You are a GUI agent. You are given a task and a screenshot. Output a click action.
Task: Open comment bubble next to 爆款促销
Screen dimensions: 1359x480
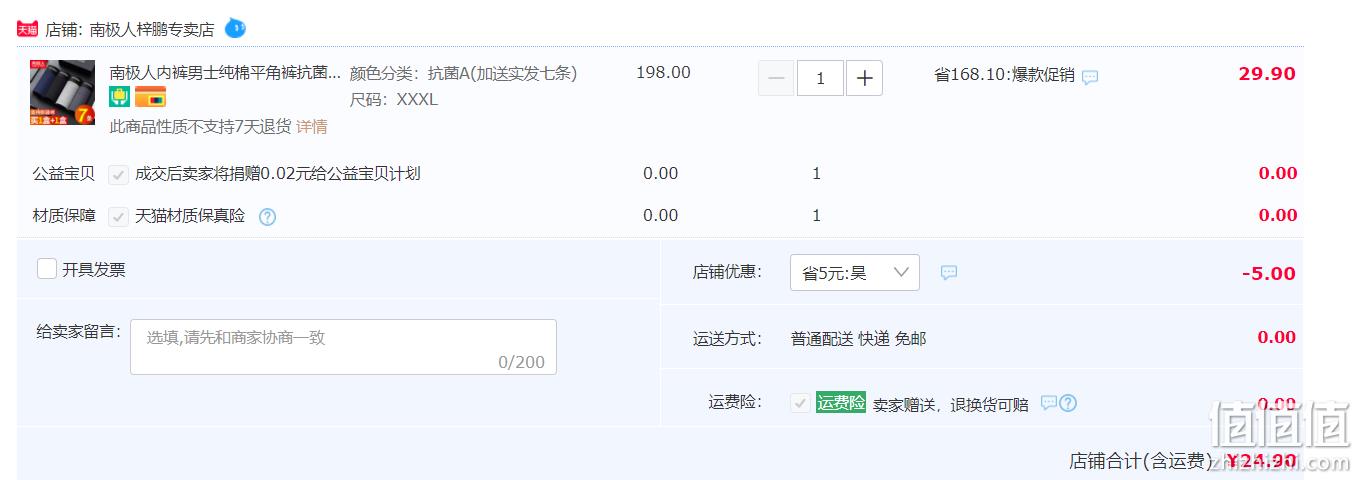point(1090,77)
